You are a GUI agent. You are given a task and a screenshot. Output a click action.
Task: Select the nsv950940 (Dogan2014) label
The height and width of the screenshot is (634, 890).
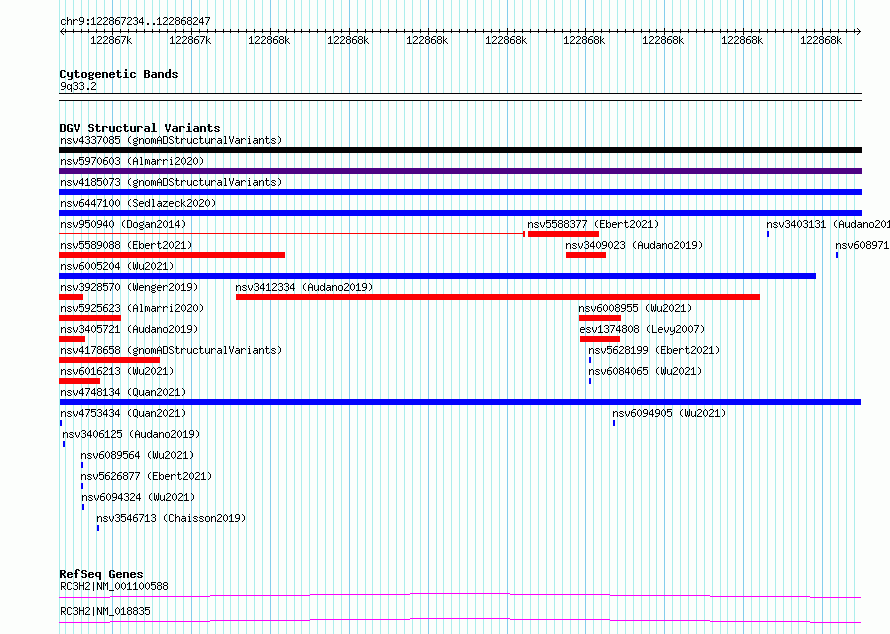[x=123, y=224]
